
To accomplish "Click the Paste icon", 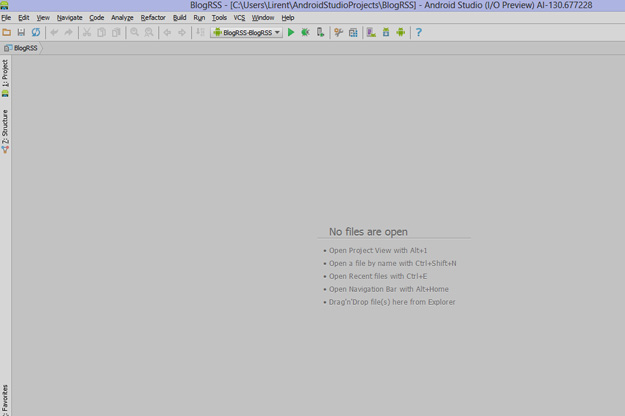I will tap(116, 32).
